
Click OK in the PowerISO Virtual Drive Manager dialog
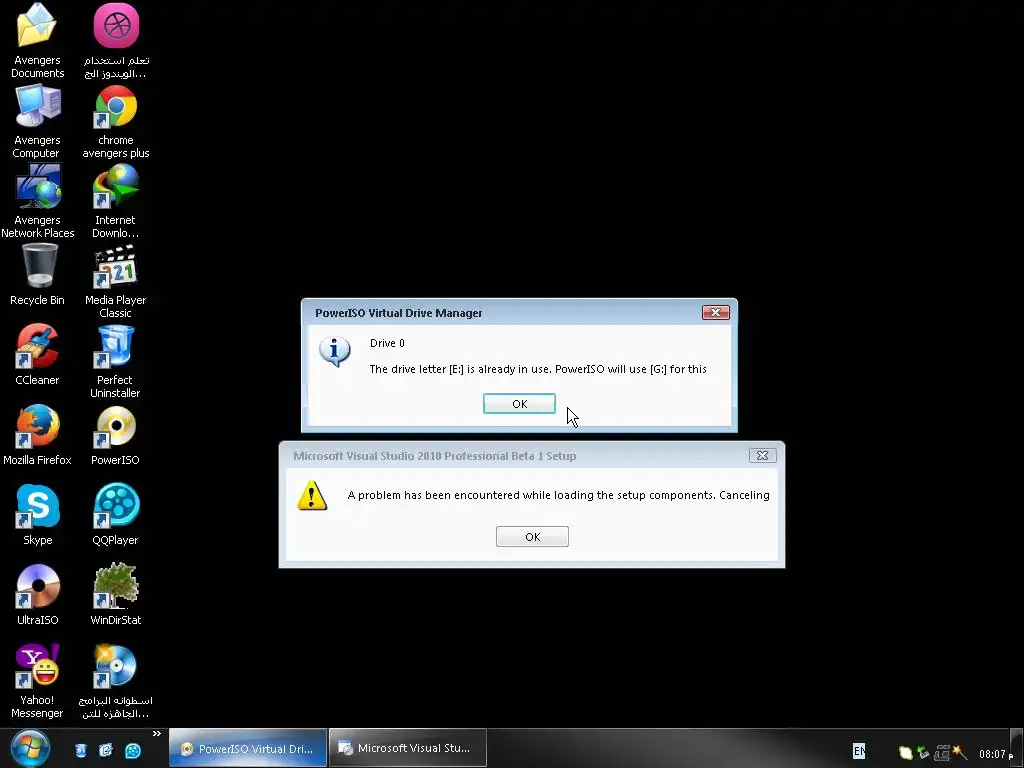click(x=519, y=404)
